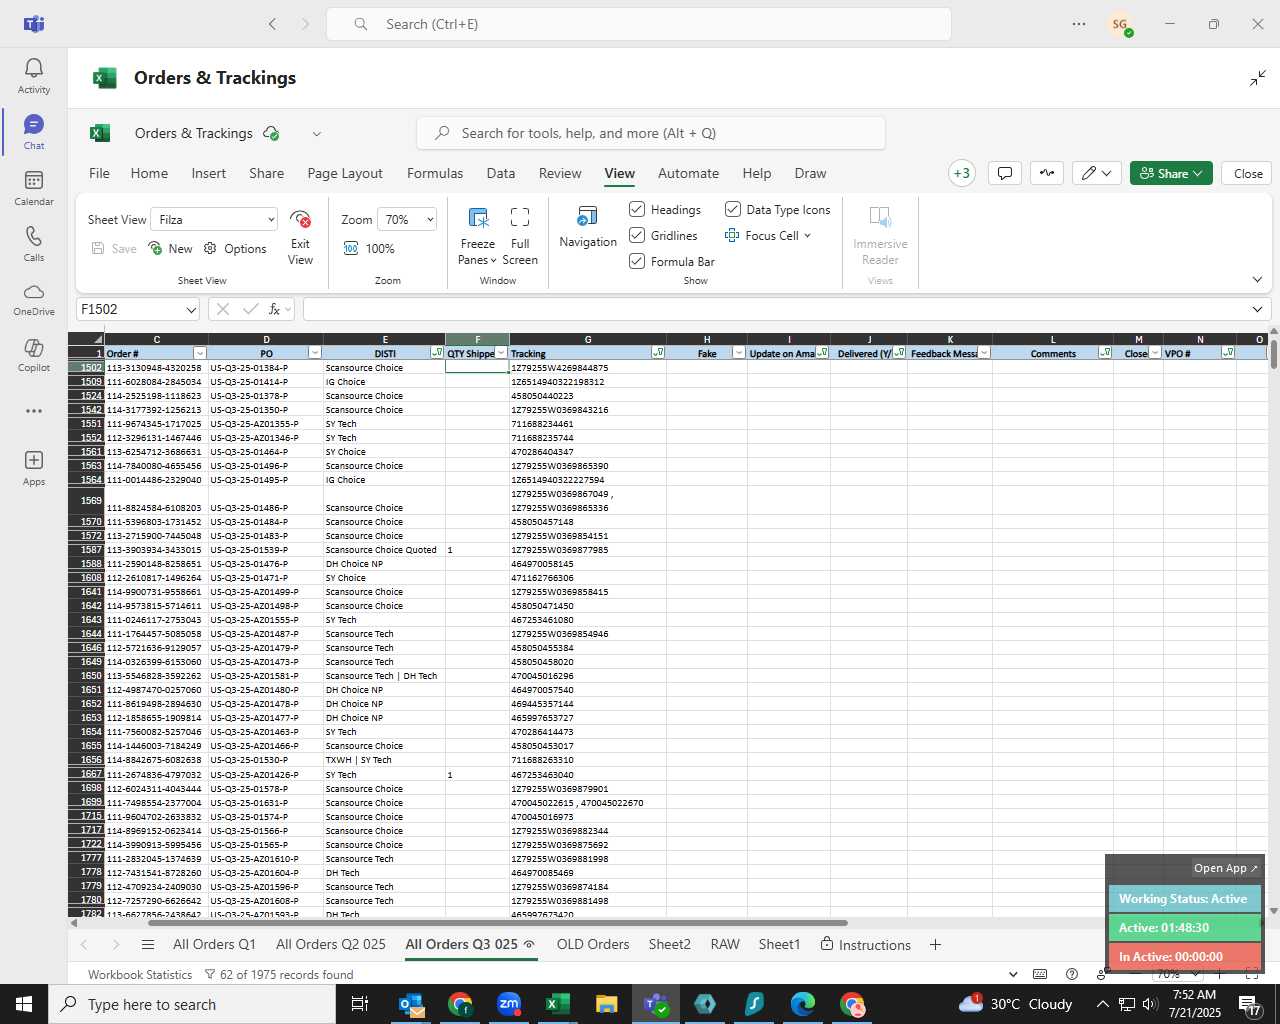
Task: Open the All Orders Q1 sheet
Action: coord(214,945)
